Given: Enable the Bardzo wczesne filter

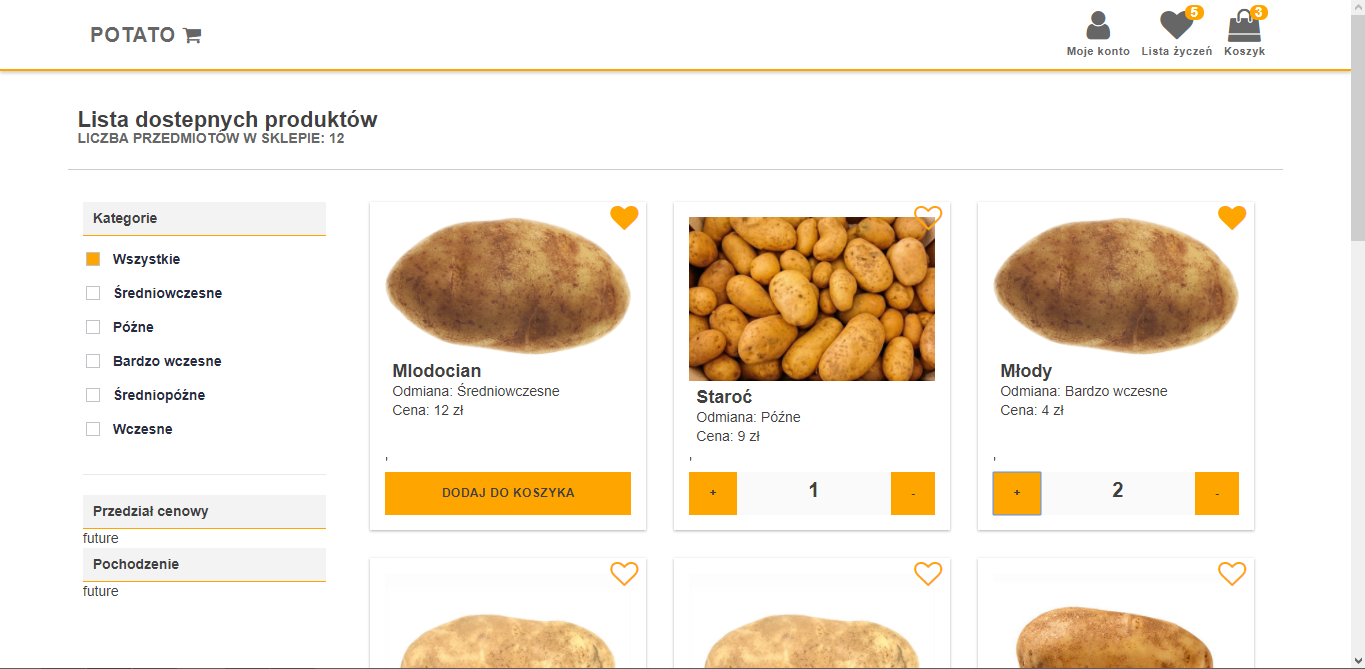Looking at the screenshot, I should (93, 360).
